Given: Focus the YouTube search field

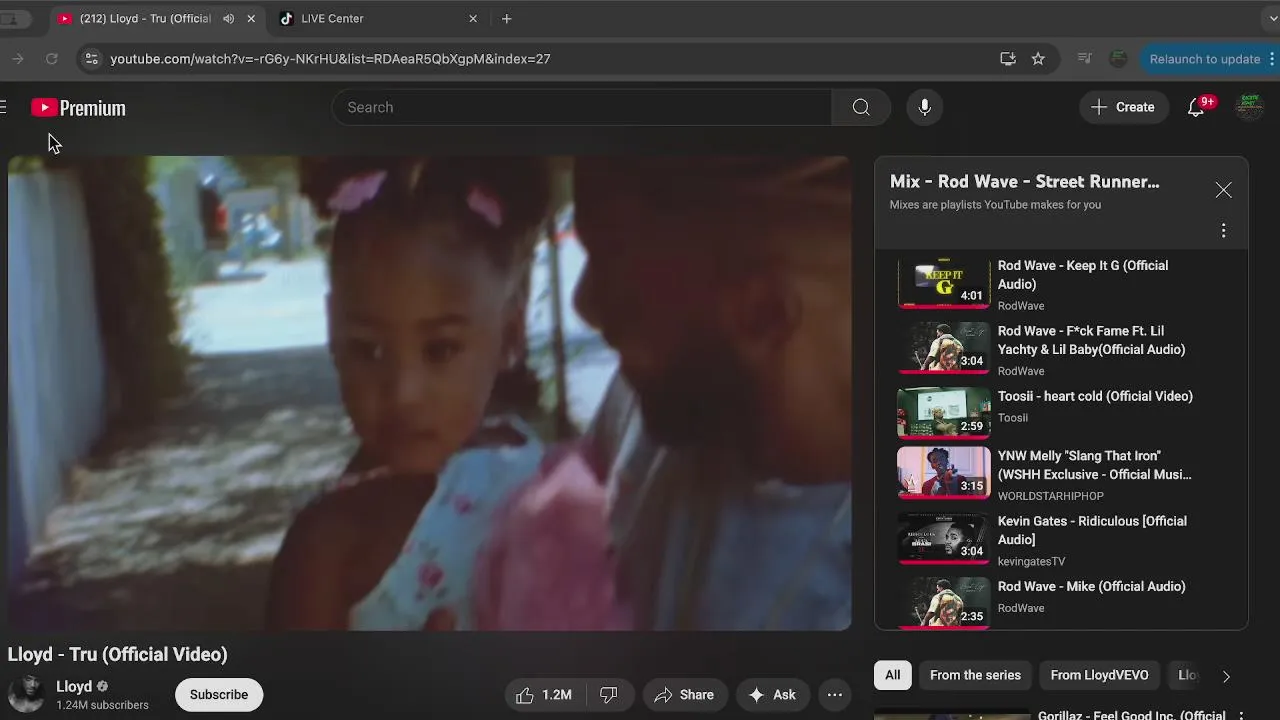Looking at the screenshot, I should tap(582, 107).
